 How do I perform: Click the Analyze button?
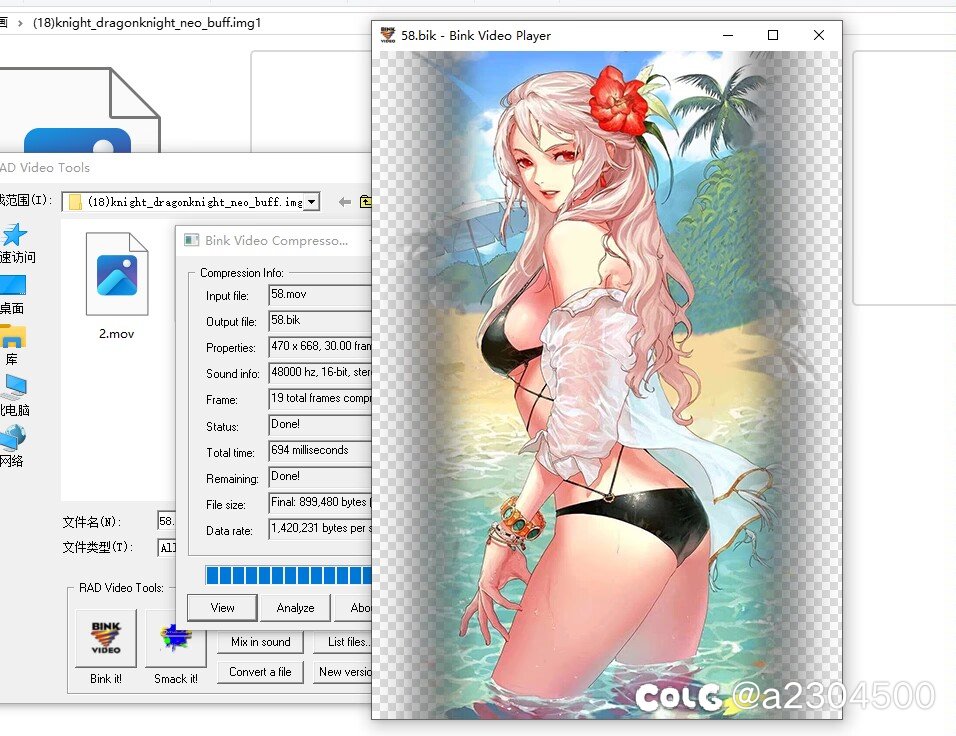point(295,607)
